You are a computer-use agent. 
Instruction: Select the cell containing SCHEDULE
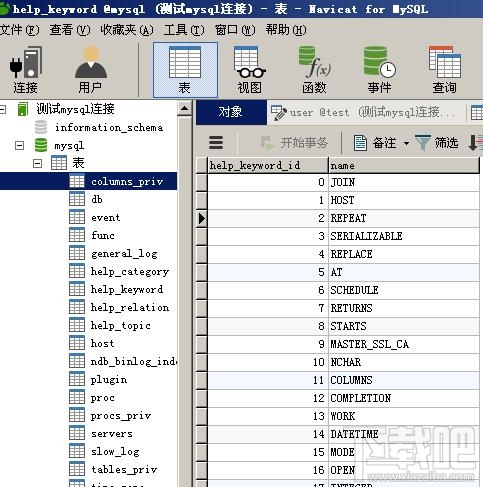[404, 290]
